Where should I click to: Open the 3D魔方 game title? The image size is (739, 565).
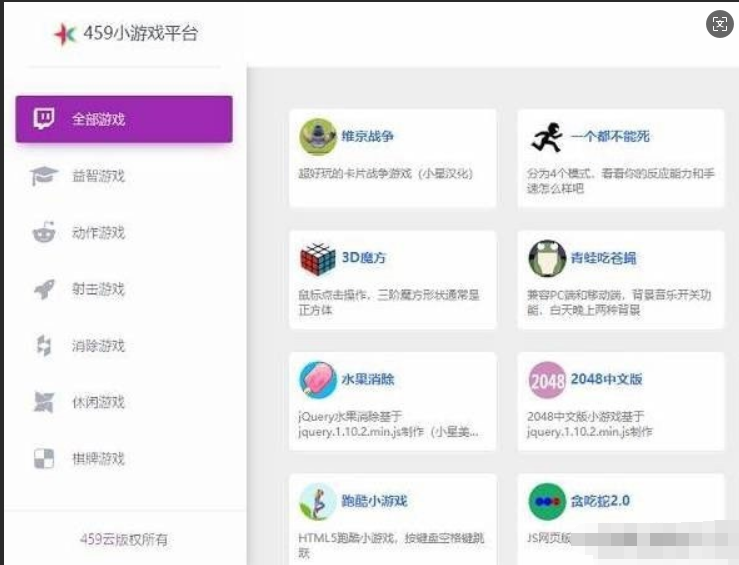tap(364, 258)
